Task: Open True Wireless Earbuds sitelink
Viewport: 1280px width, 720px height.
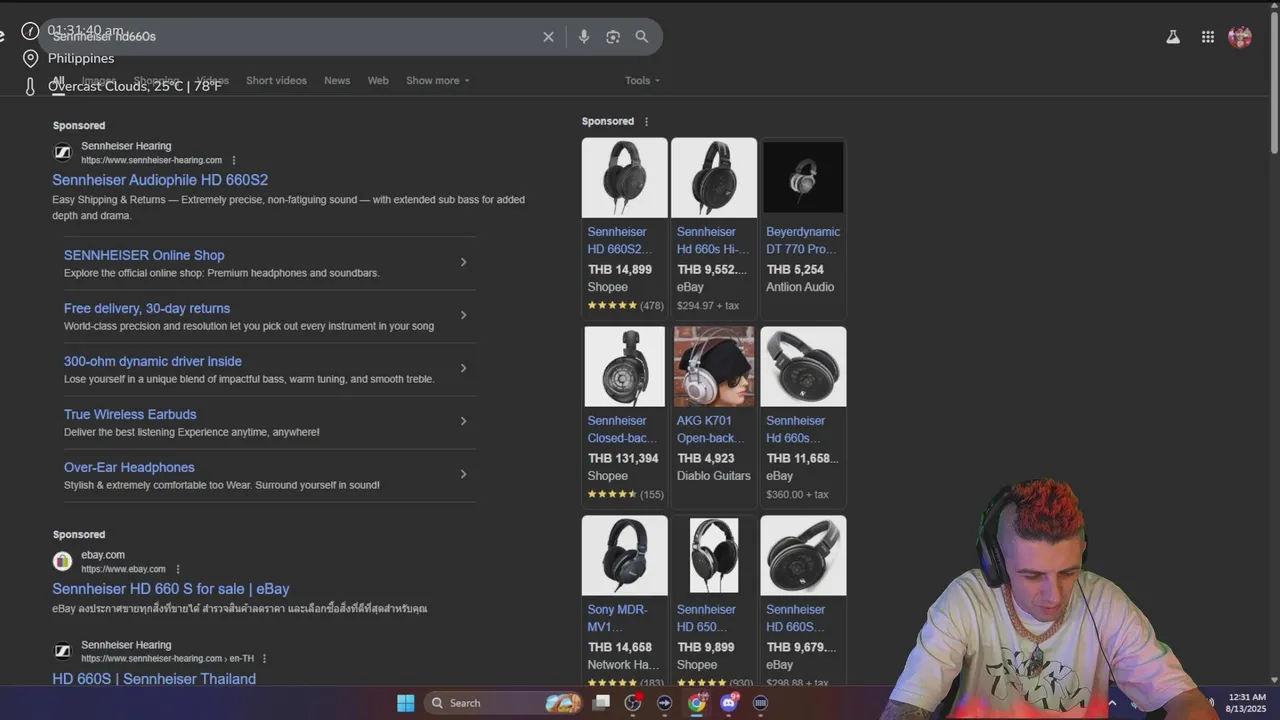Action: point(130,414)
